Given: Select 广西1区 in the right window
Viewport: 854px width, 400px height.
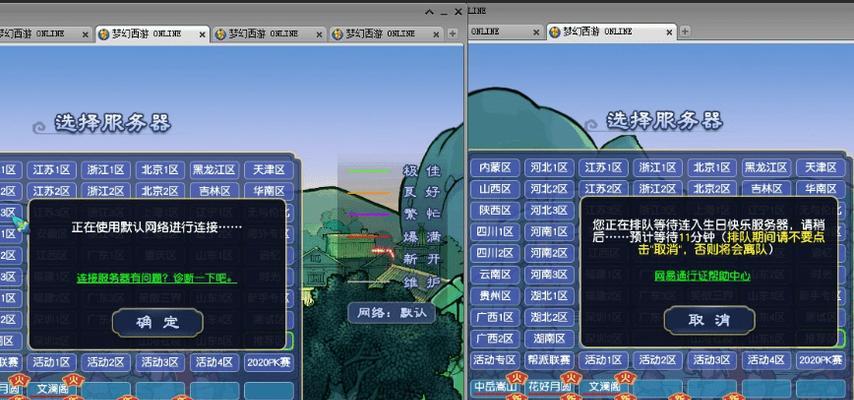Looking at the screenshot, I should (x=495, y=317).
